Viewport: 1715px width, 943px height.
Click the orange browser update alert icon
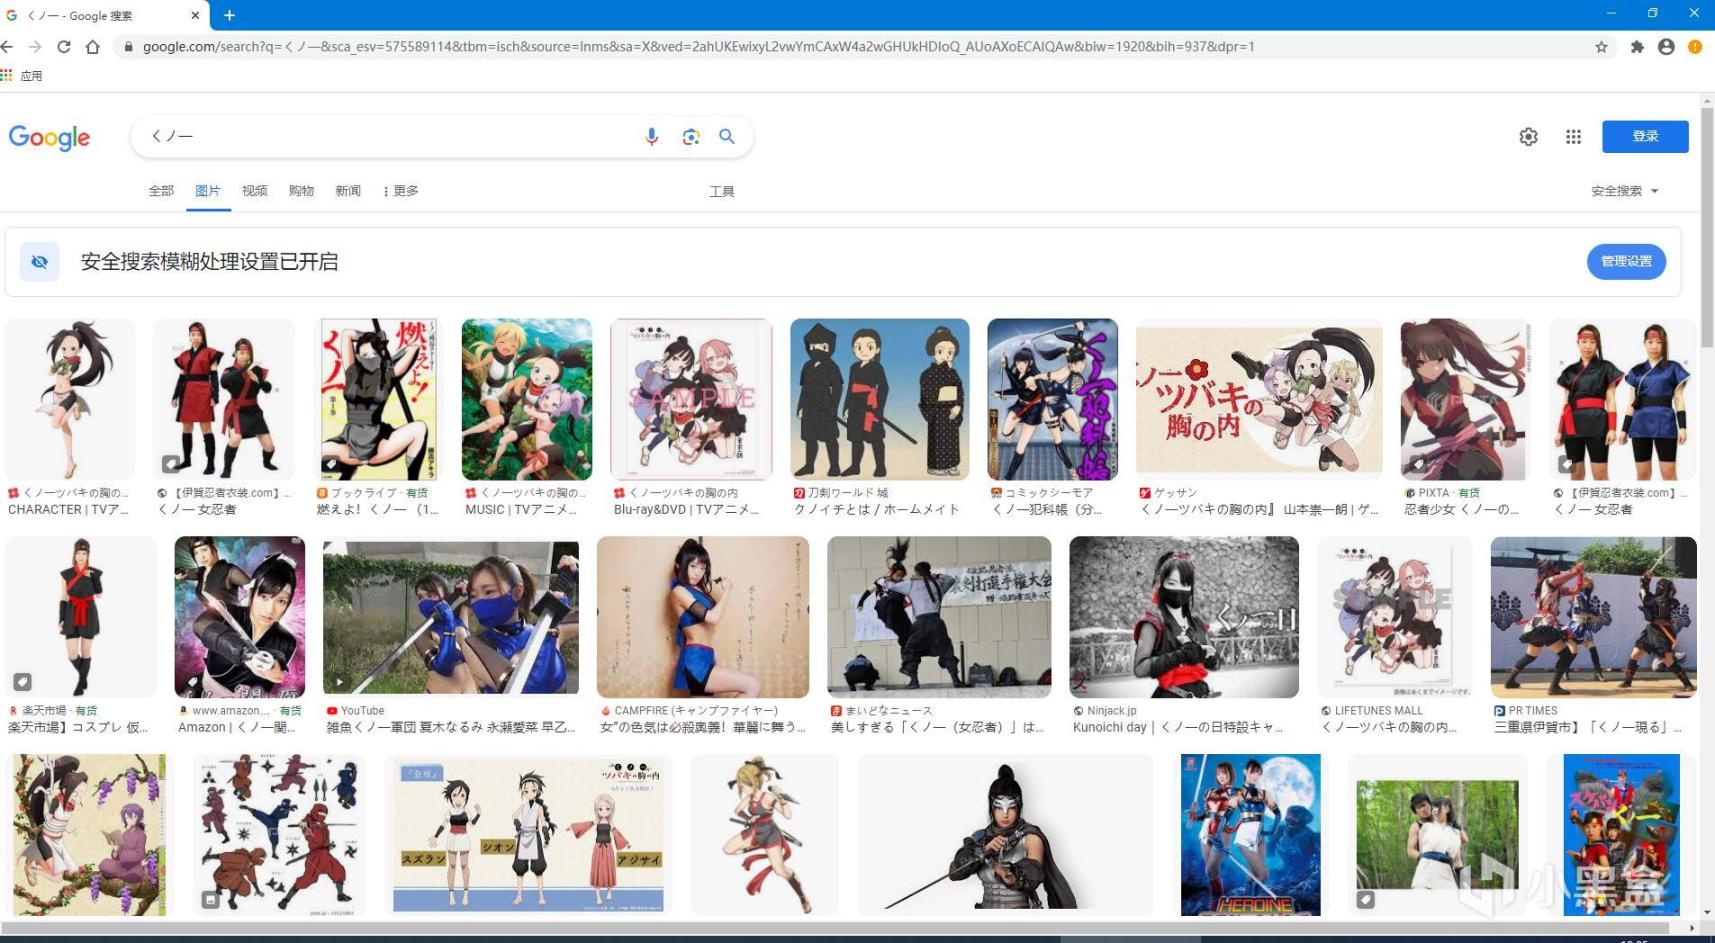click(1695, 47)
